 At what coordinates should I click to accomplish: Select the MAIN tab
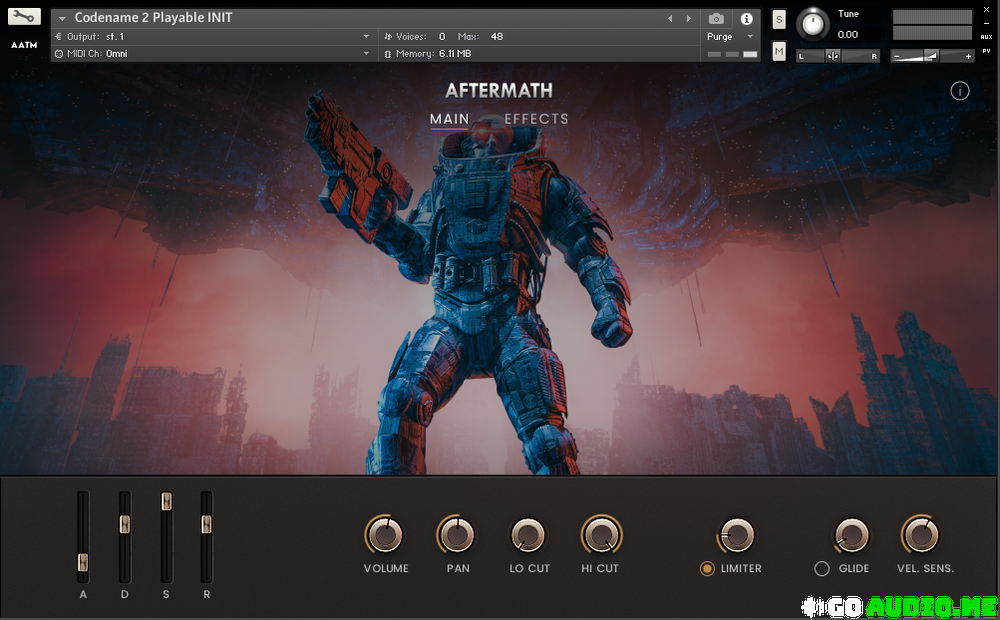(x=449, y=119)
